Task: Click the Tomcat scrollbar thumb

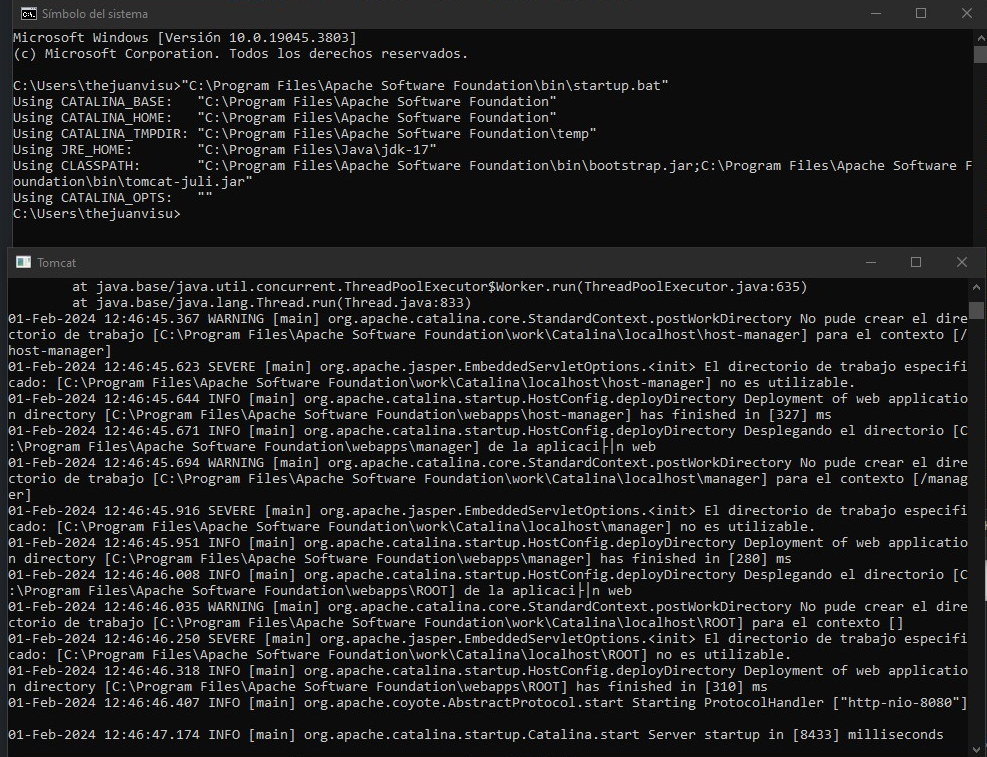Action: (x=976, y=310)
